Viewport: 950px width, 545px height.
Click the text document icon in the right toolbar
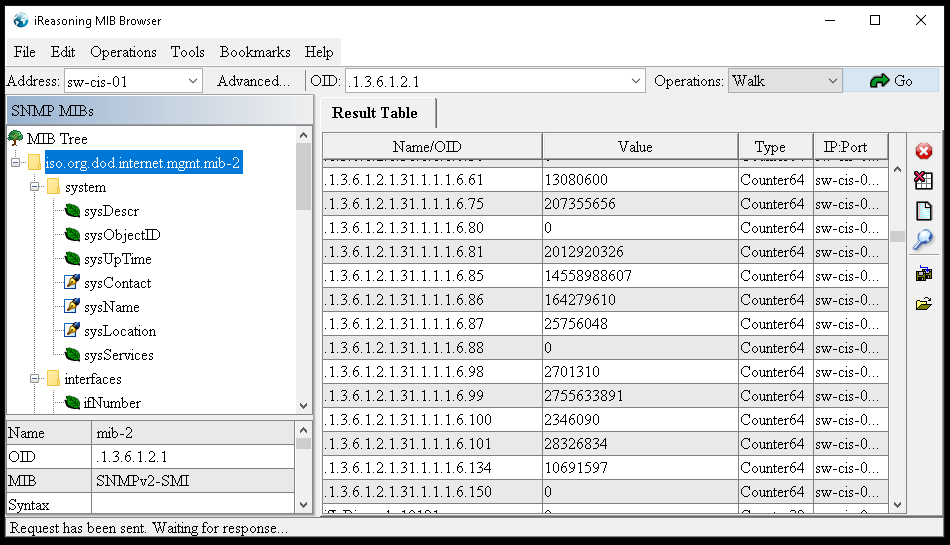coord(923,211)
